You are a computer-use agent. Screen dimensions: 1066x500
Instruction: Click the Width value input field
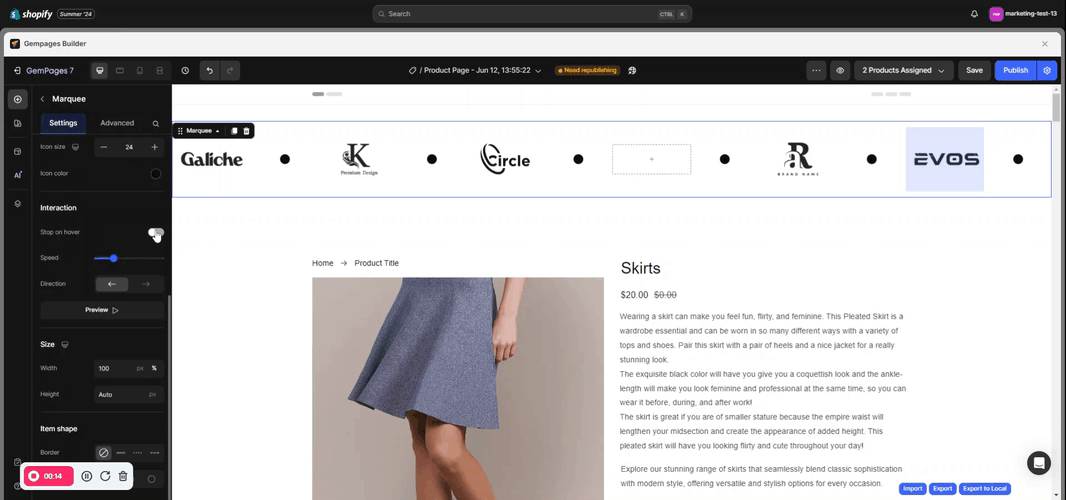114,368
